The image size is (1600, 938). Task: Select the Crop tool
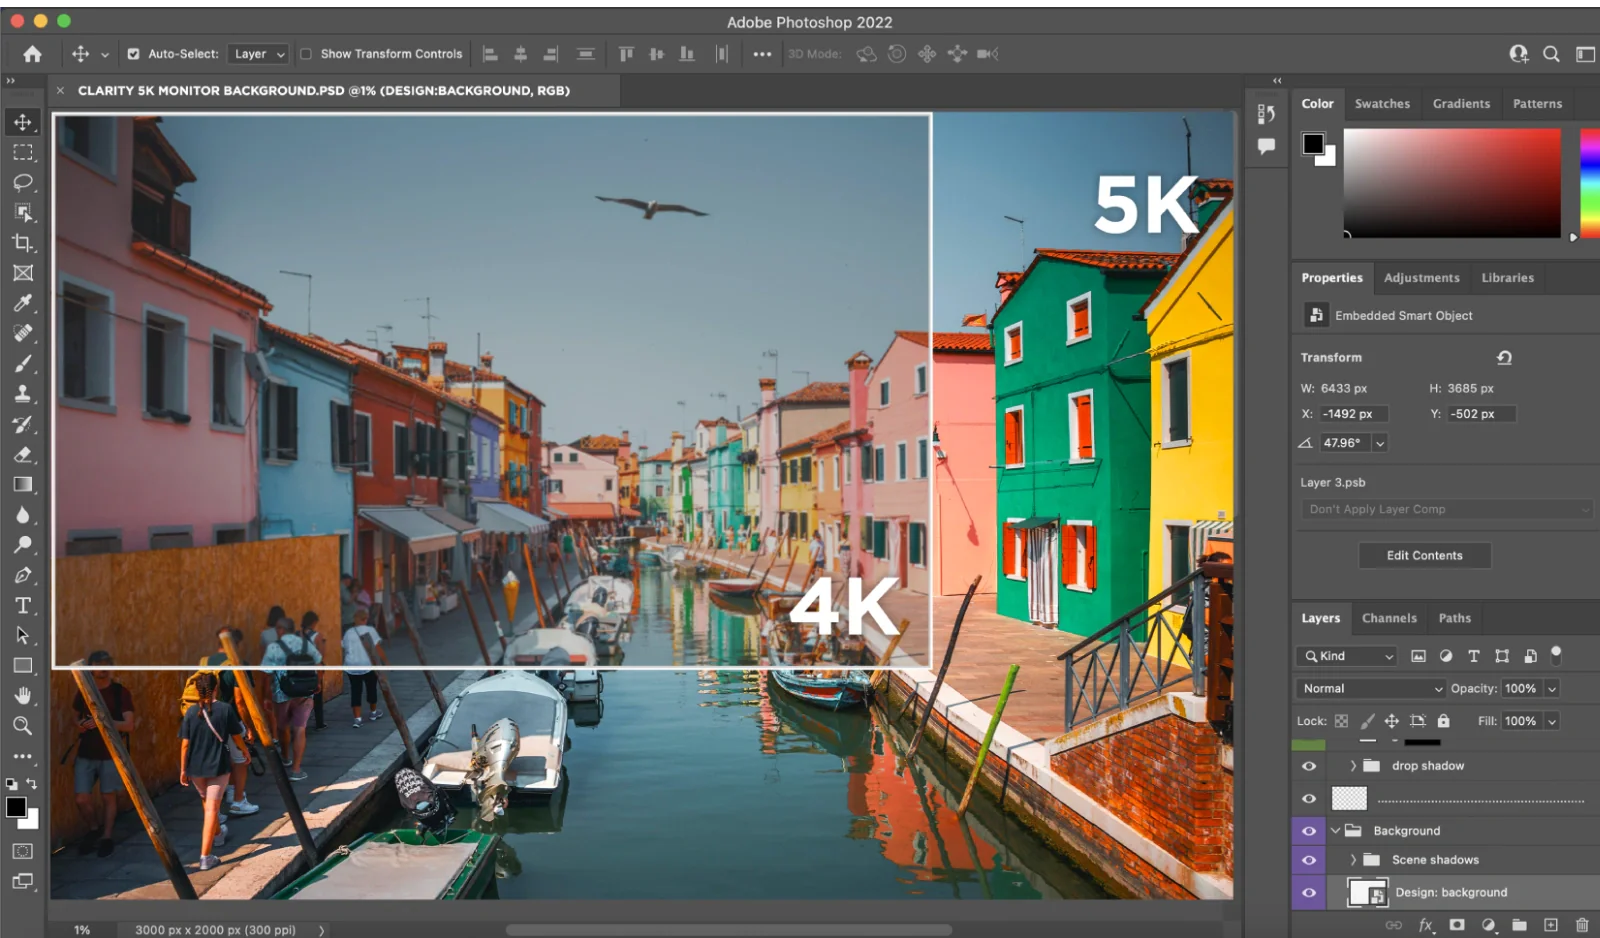coord(22,243)
